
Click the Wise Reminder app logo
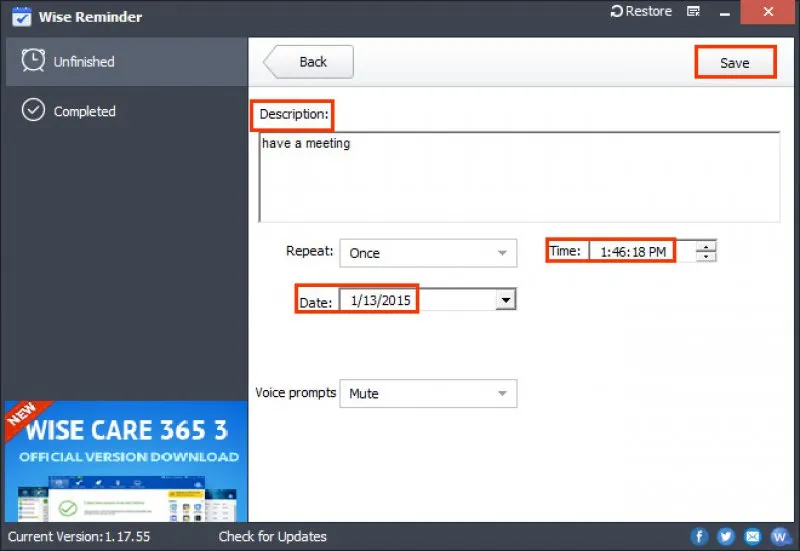[20, 15]
